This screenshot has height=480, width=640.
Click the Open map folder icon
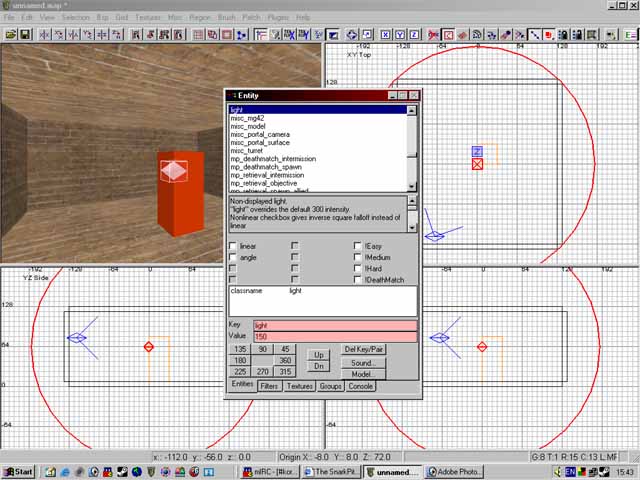[x=10, y=34]
